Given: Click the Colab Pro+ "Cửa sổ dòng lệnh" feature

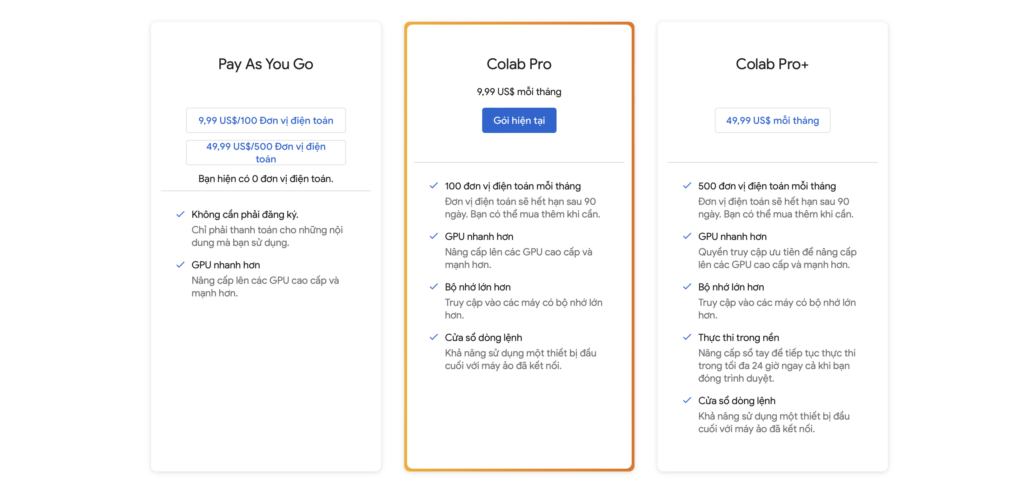Looking at the screenshot, I should tap(737, 401).
